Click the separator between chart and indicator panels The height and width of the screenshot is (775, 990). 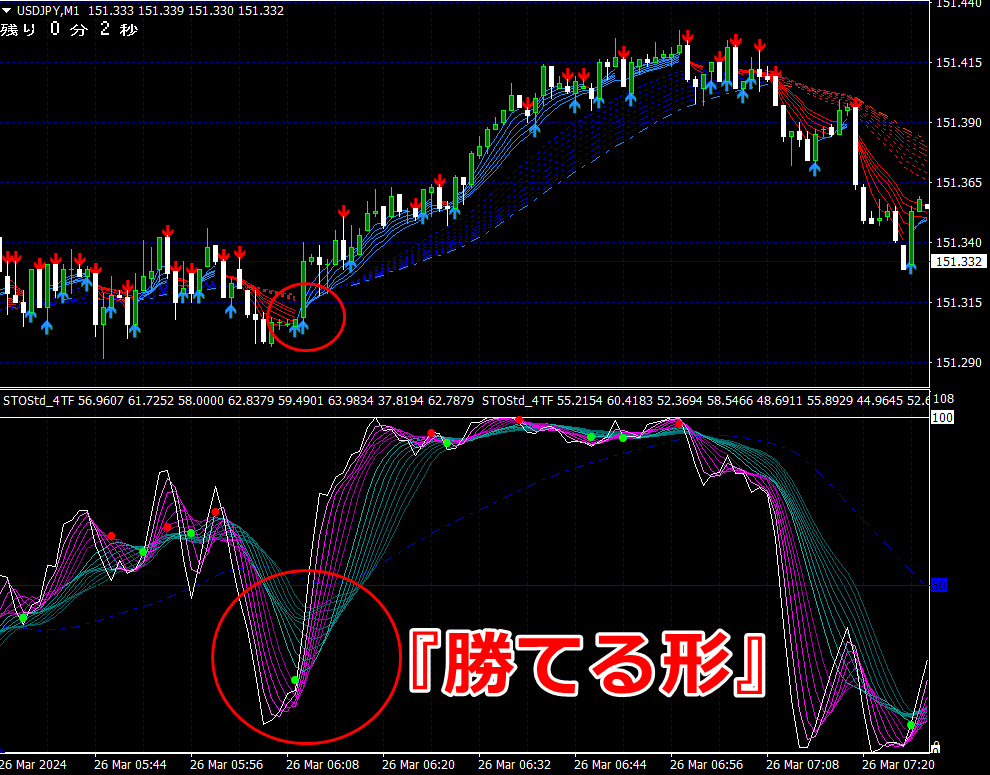click(x=464, y=388)
